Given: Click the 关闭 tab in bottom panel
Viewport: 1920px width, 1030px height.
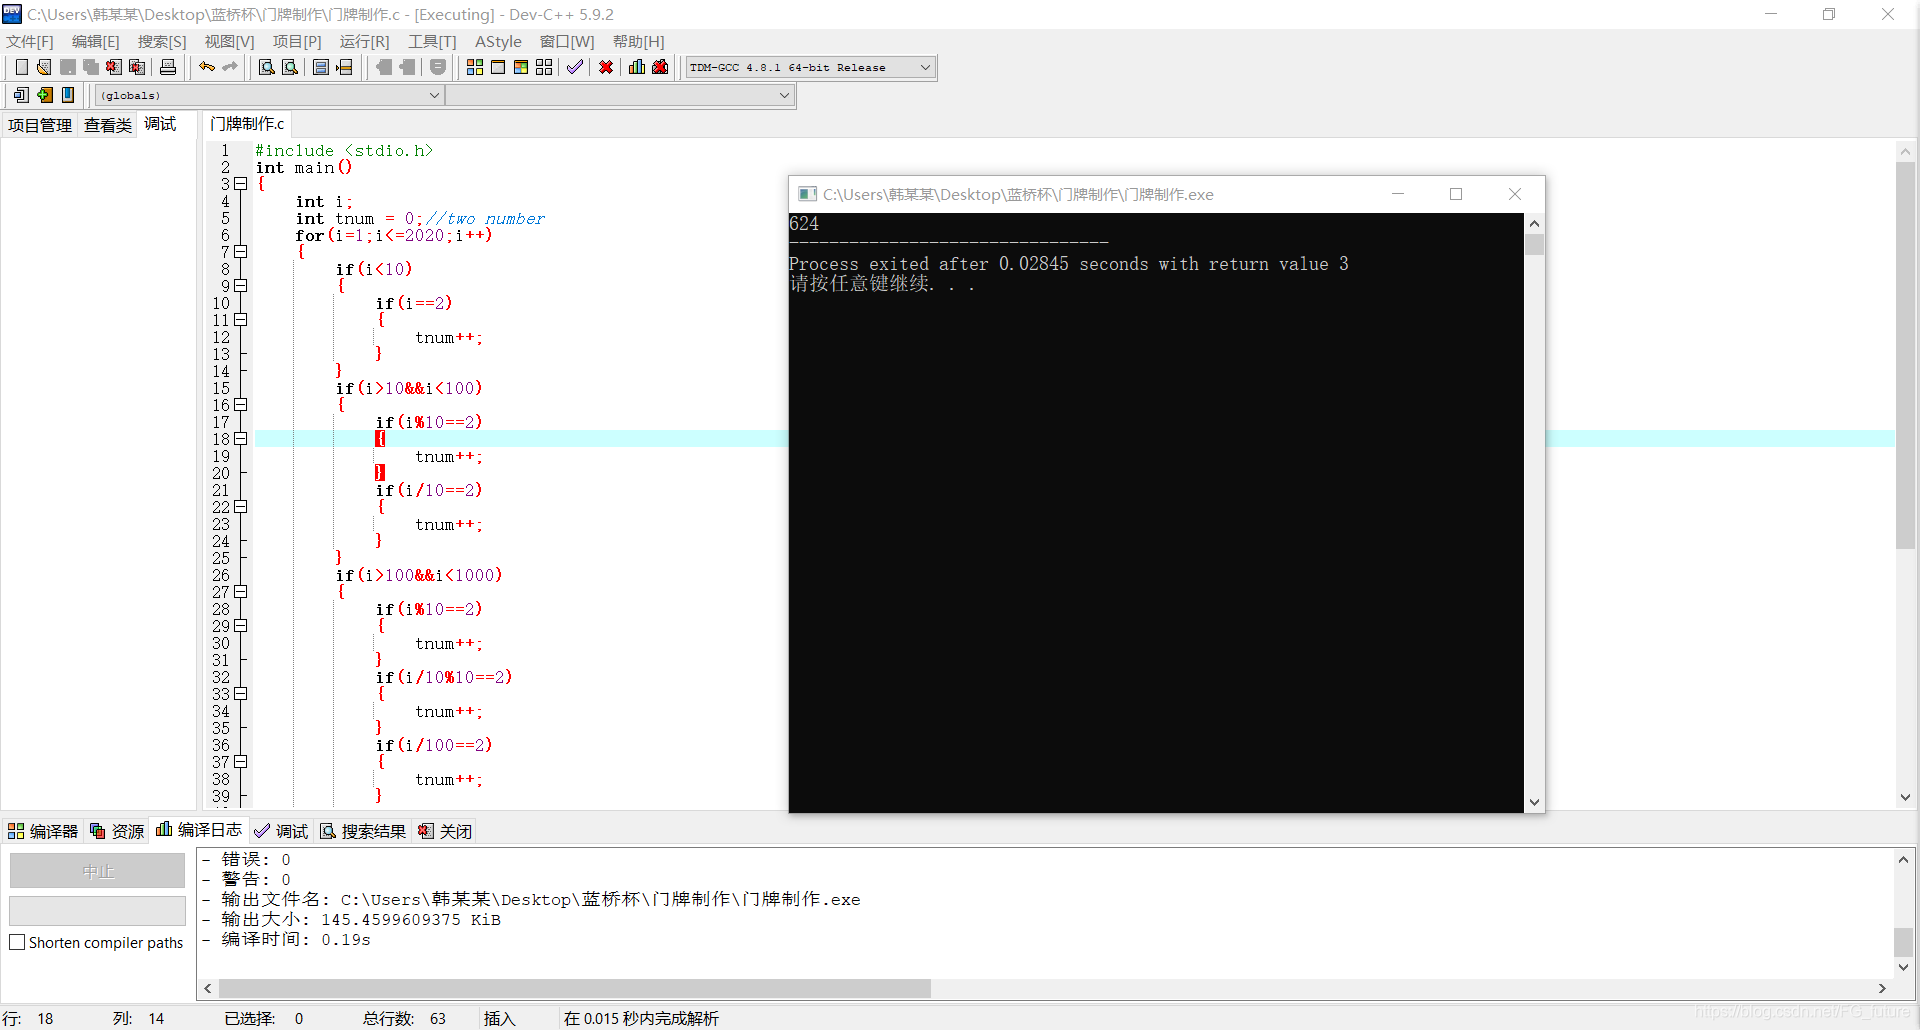Looking at the screenshot, I should pyautogui.click(x=445, y=831).
